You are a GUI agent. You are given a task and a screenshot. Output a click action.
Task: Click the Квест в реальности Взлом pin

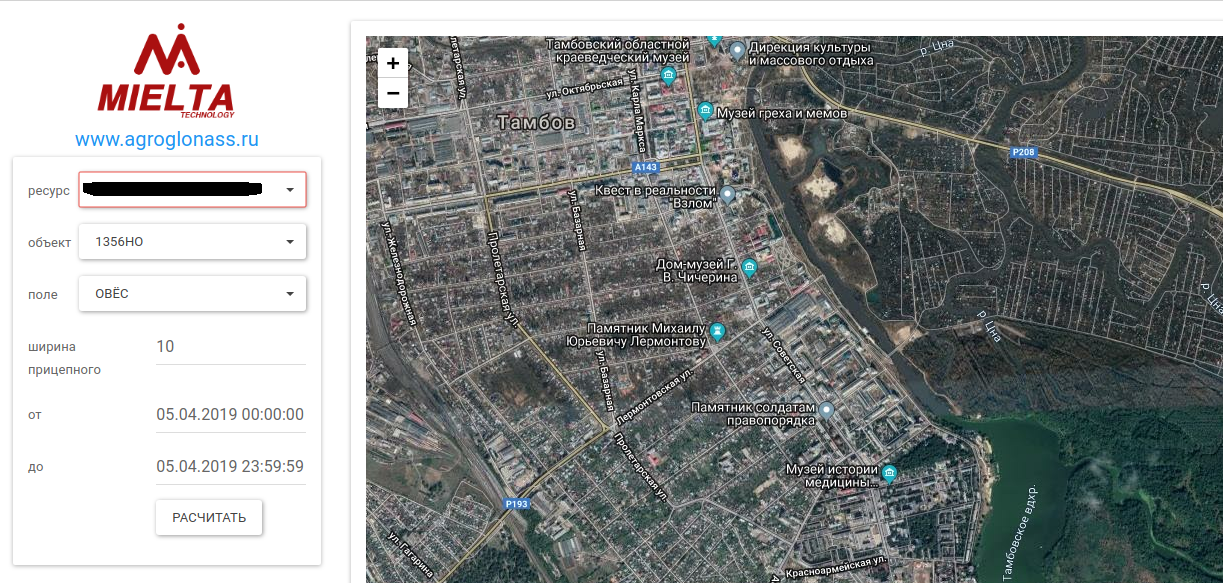click(728, 194)
